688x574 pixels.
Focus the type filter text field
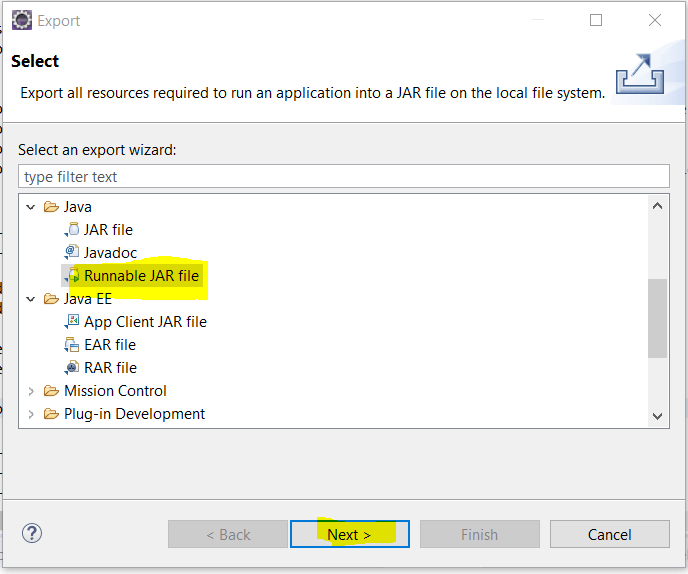(344, 176)
